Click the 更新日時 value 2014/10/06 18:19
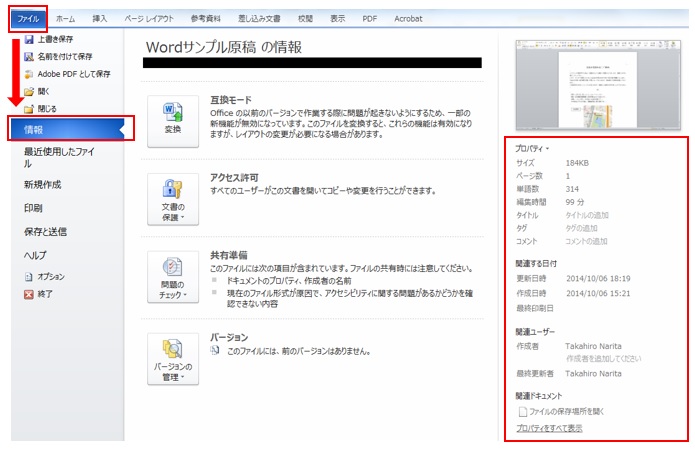The width and height of the screenshot is (695, 450). point(598,278)
